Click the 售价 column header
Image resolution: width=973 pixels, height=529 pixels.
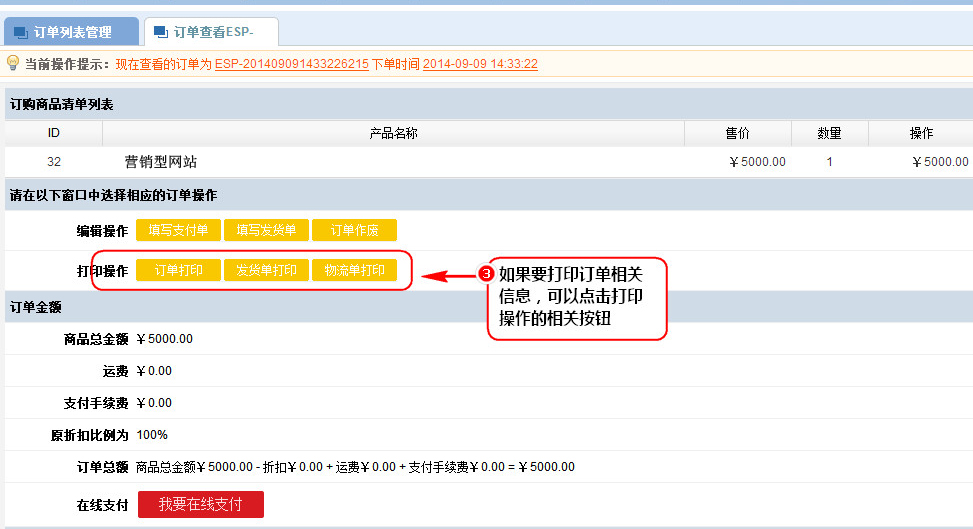click(x=737, y=133)
